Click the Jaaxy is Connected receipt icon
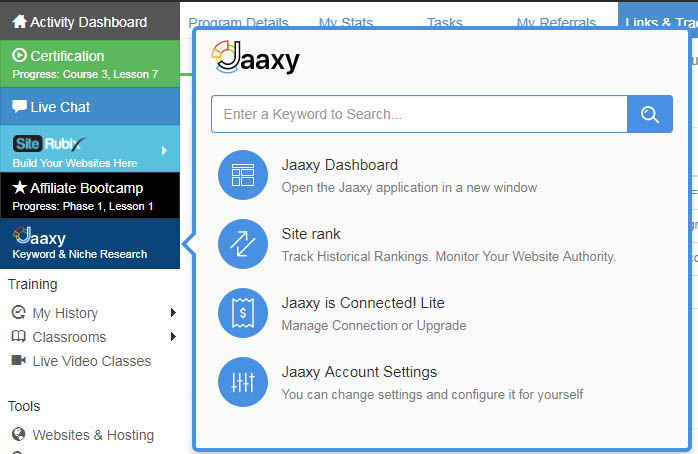 click(243, 313)
